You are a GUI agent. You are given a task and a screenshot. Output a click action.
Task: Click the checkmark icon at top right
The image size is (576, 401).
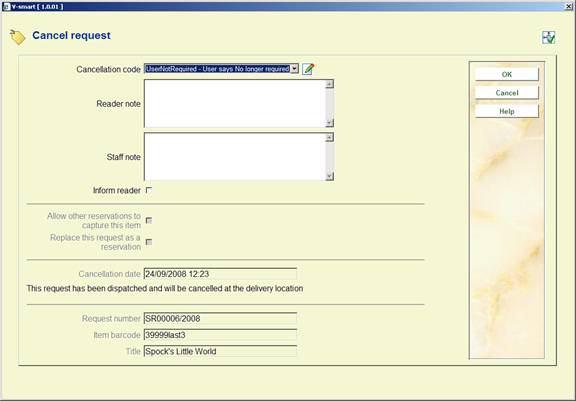548,37
